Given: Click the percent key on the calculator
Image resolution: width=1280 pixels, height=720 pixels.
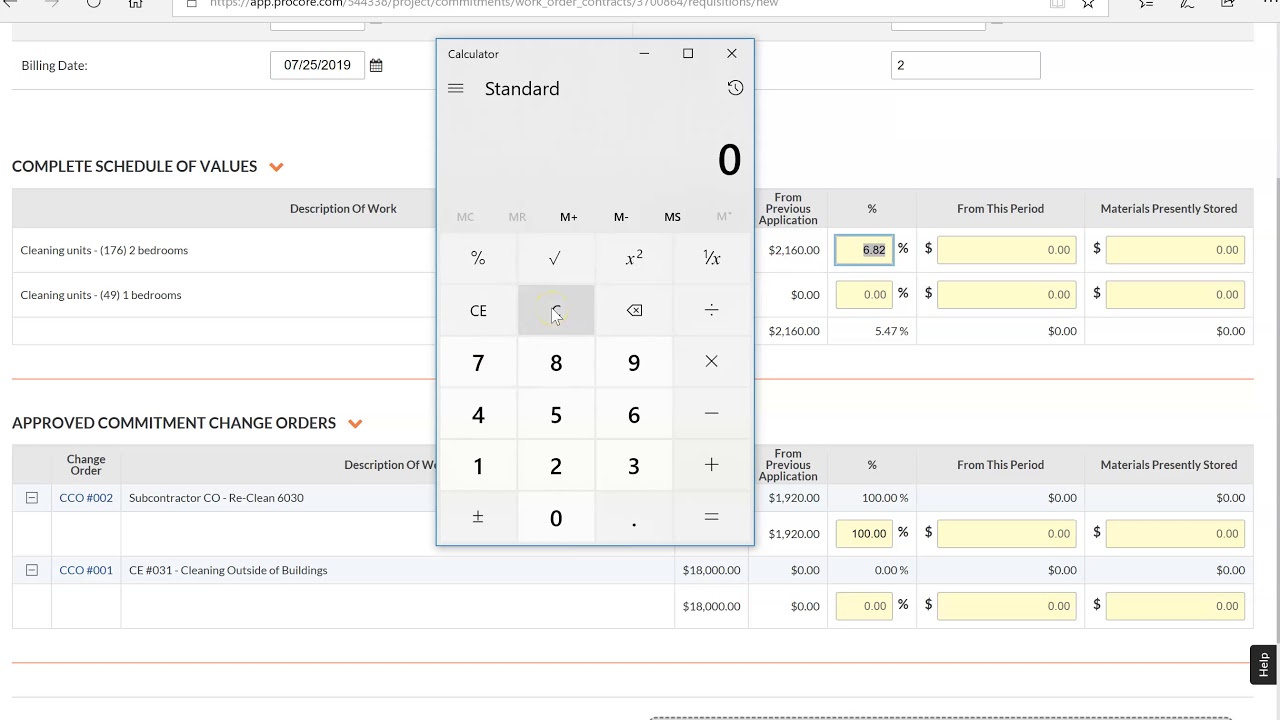Looking at the screenshot, I should click(478, 258).
